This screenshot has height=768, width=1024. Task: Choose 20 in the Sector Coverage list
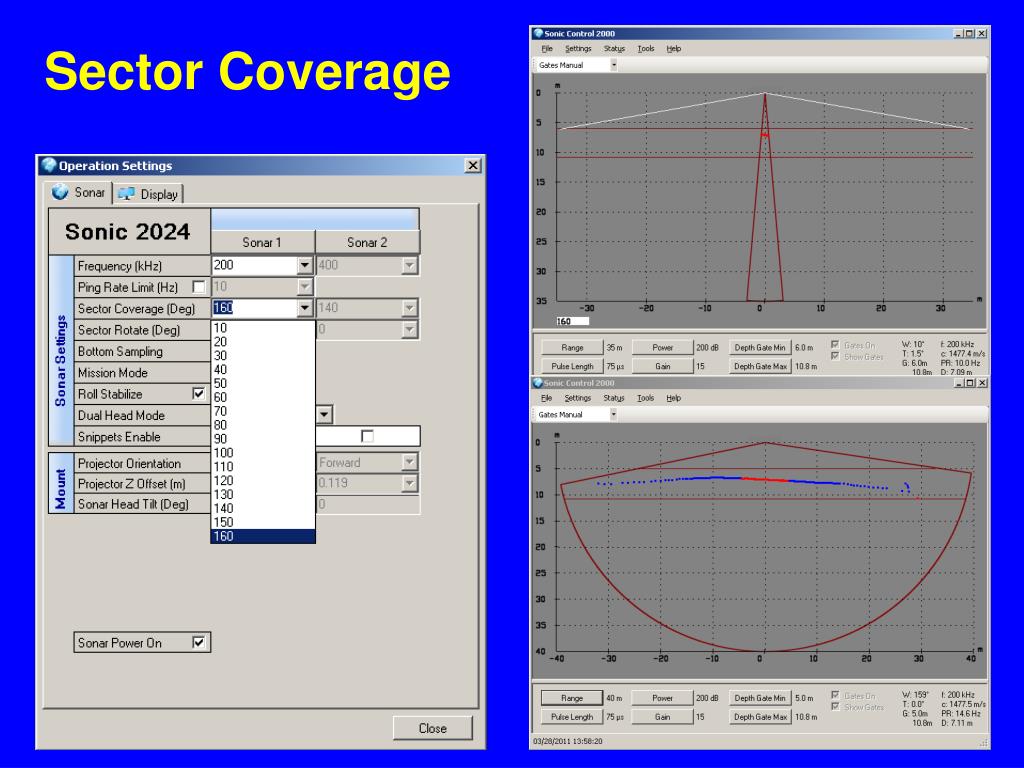pyautogui.click(x=263, y=342)
